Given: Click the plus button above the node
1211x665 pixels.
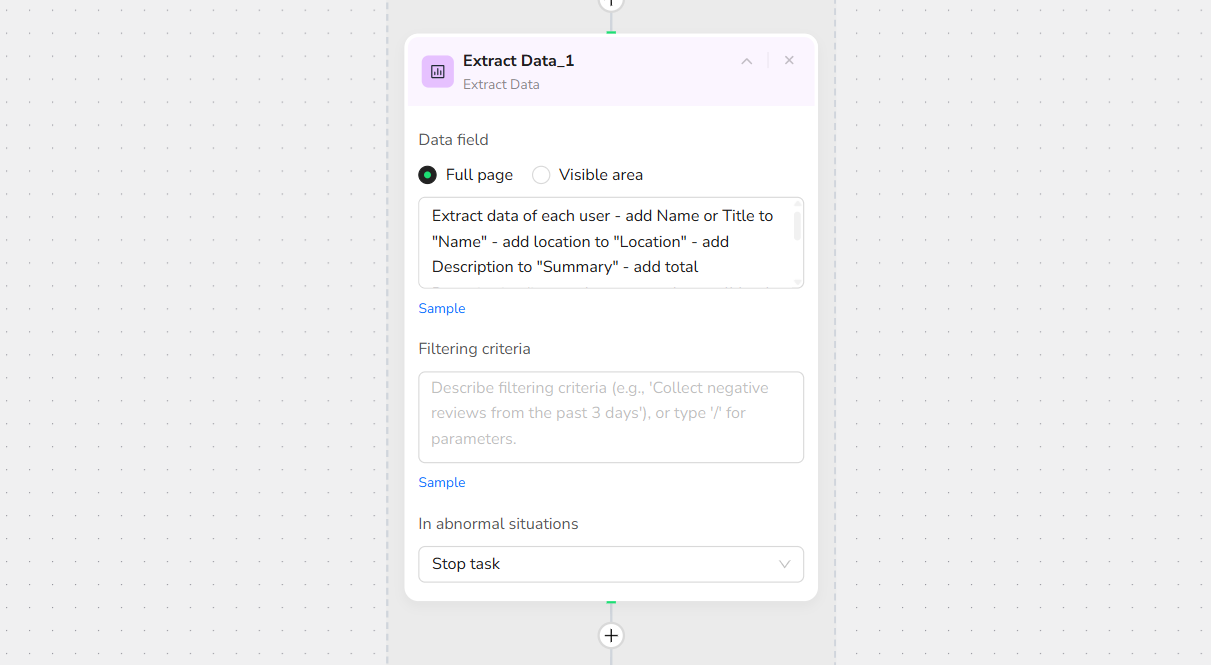Looking at the screenshot, I should pos(611,3).
